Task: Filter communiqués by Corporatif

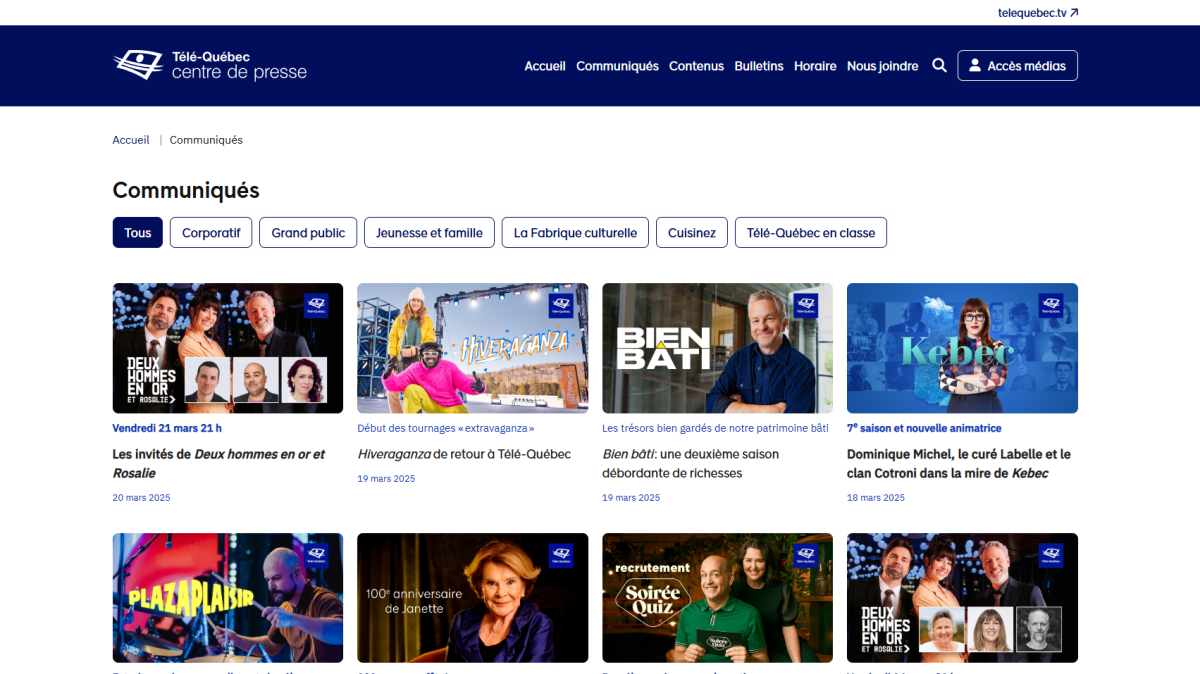Action: click(211, 233)
